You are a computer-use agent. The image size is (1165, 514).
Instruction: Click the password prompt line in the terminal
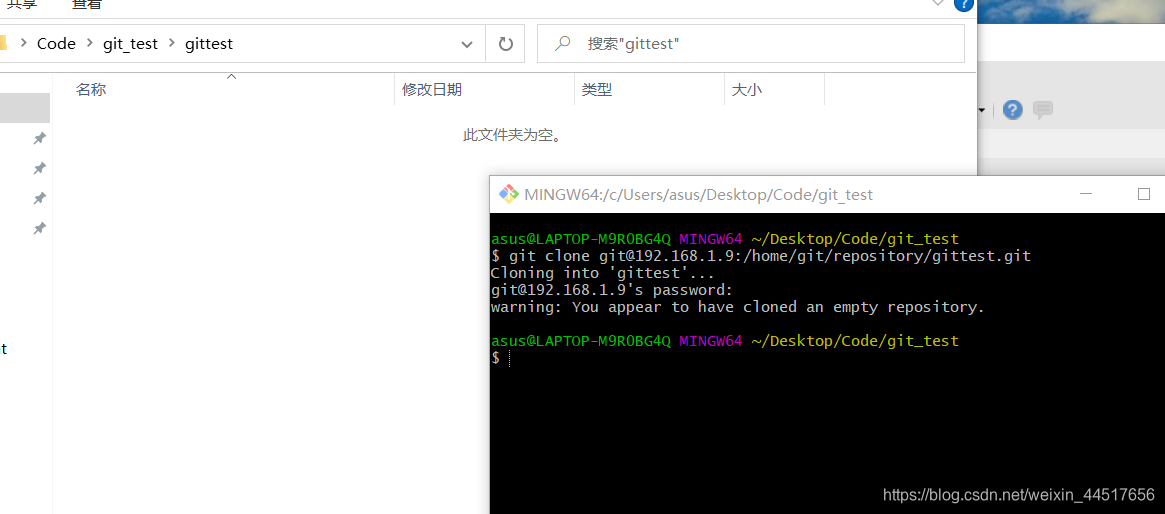point(612,290)
